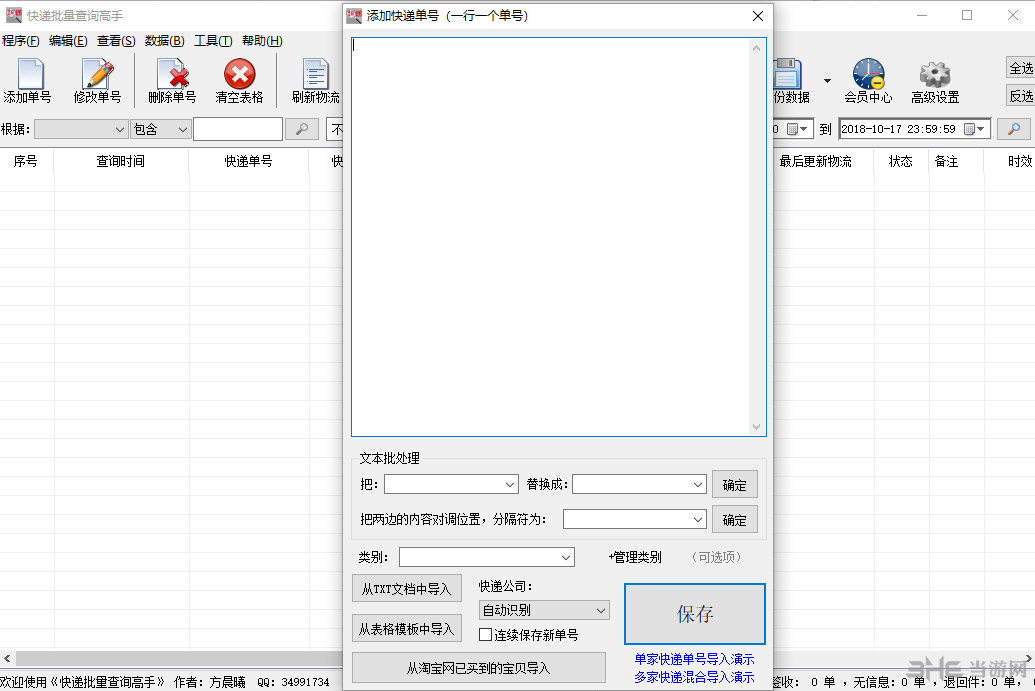The width and height of the screenshot is (1035, 691).
Task: Expand the 分隔符为 combo box
Action: point(698,519)
